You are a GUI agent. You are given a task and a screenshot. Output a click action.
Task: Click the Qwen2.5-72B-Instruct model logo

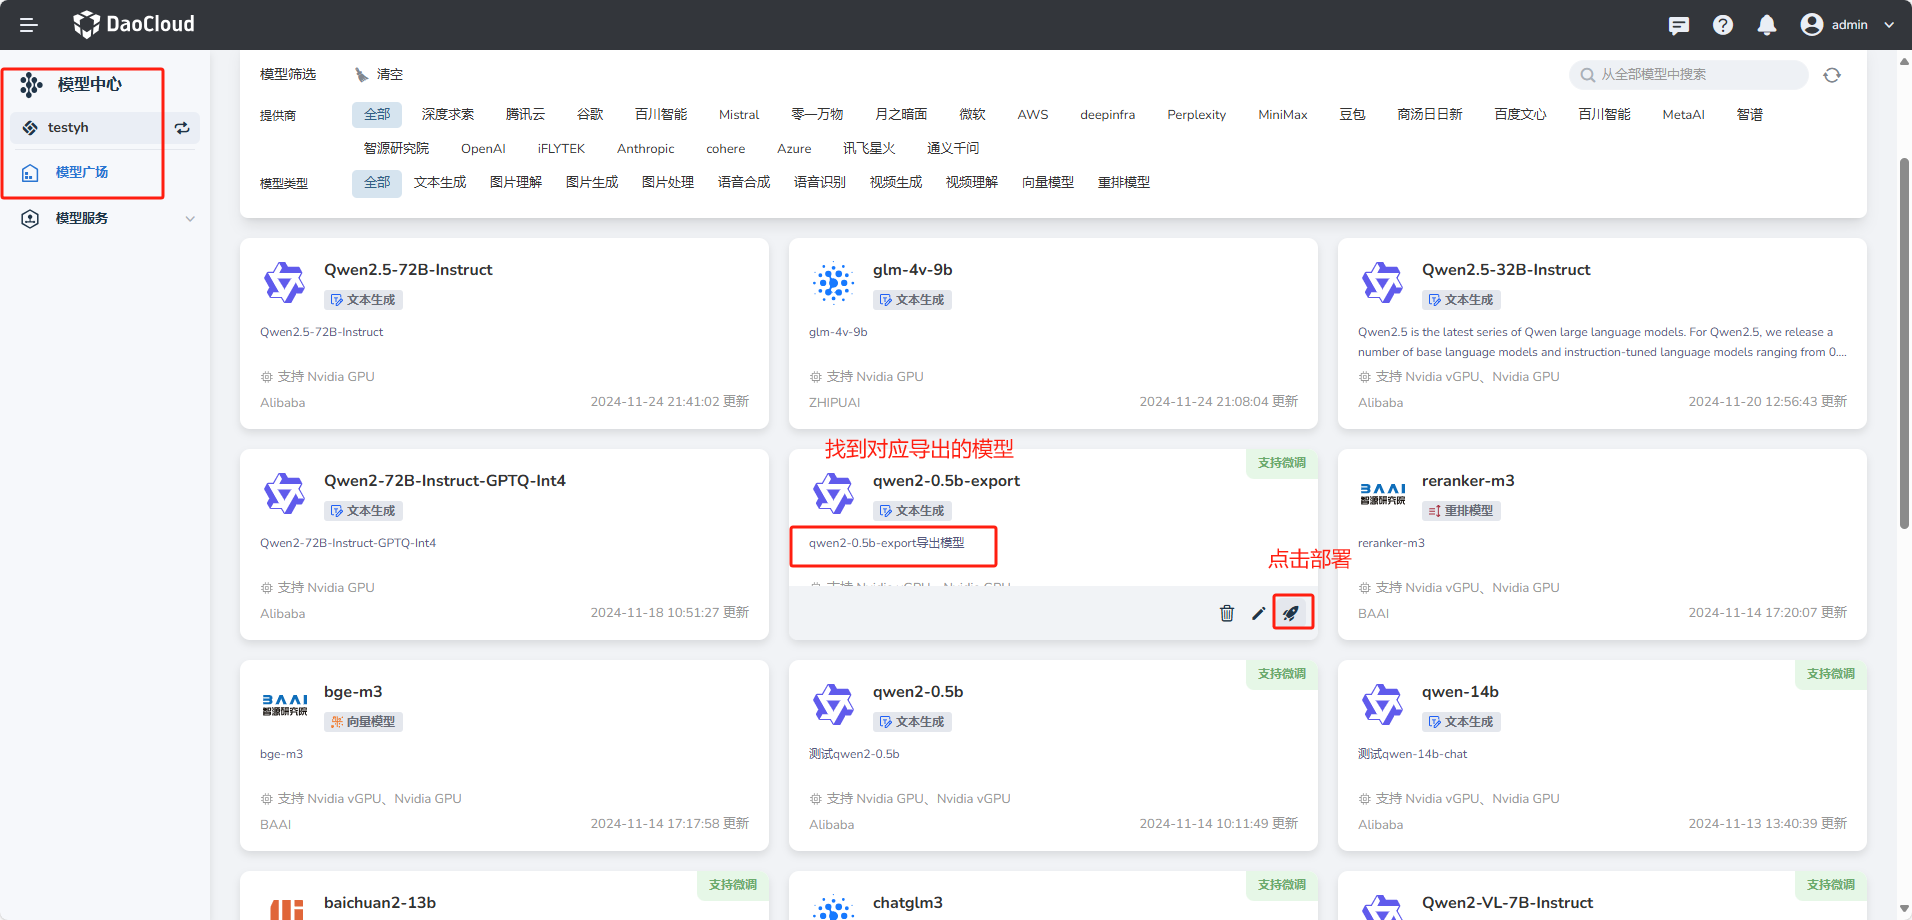coord(284,283)
